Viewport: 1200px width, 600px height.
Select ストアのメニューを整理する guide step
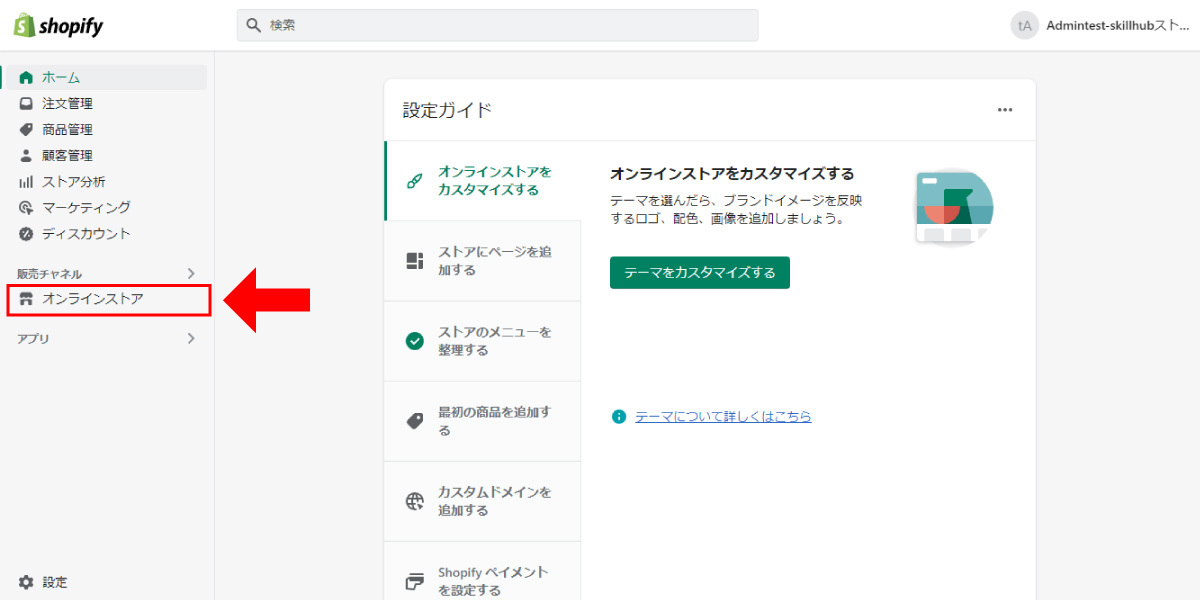(483, 341)
